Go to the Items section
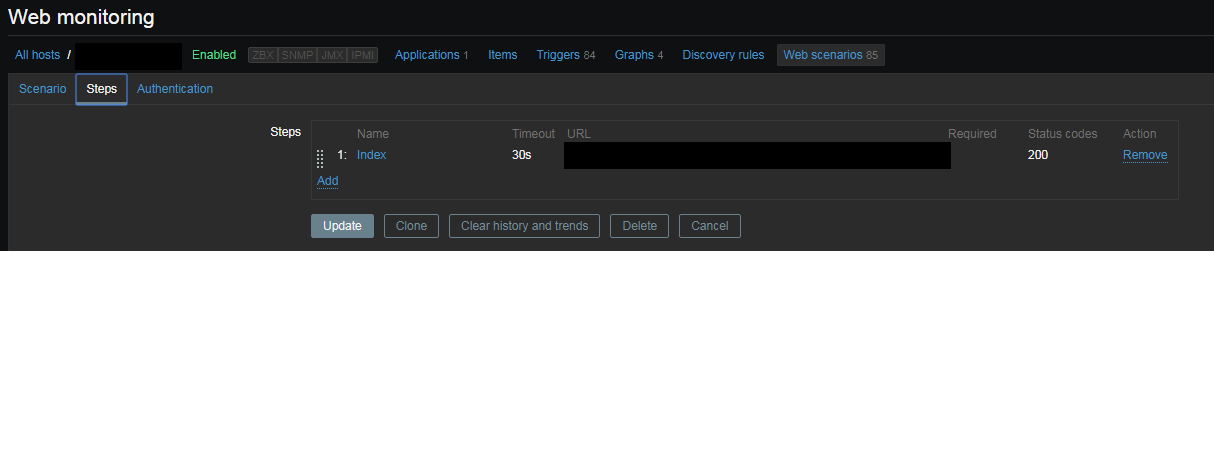Viewport: 1214px width, 460px height. [503, 55]
